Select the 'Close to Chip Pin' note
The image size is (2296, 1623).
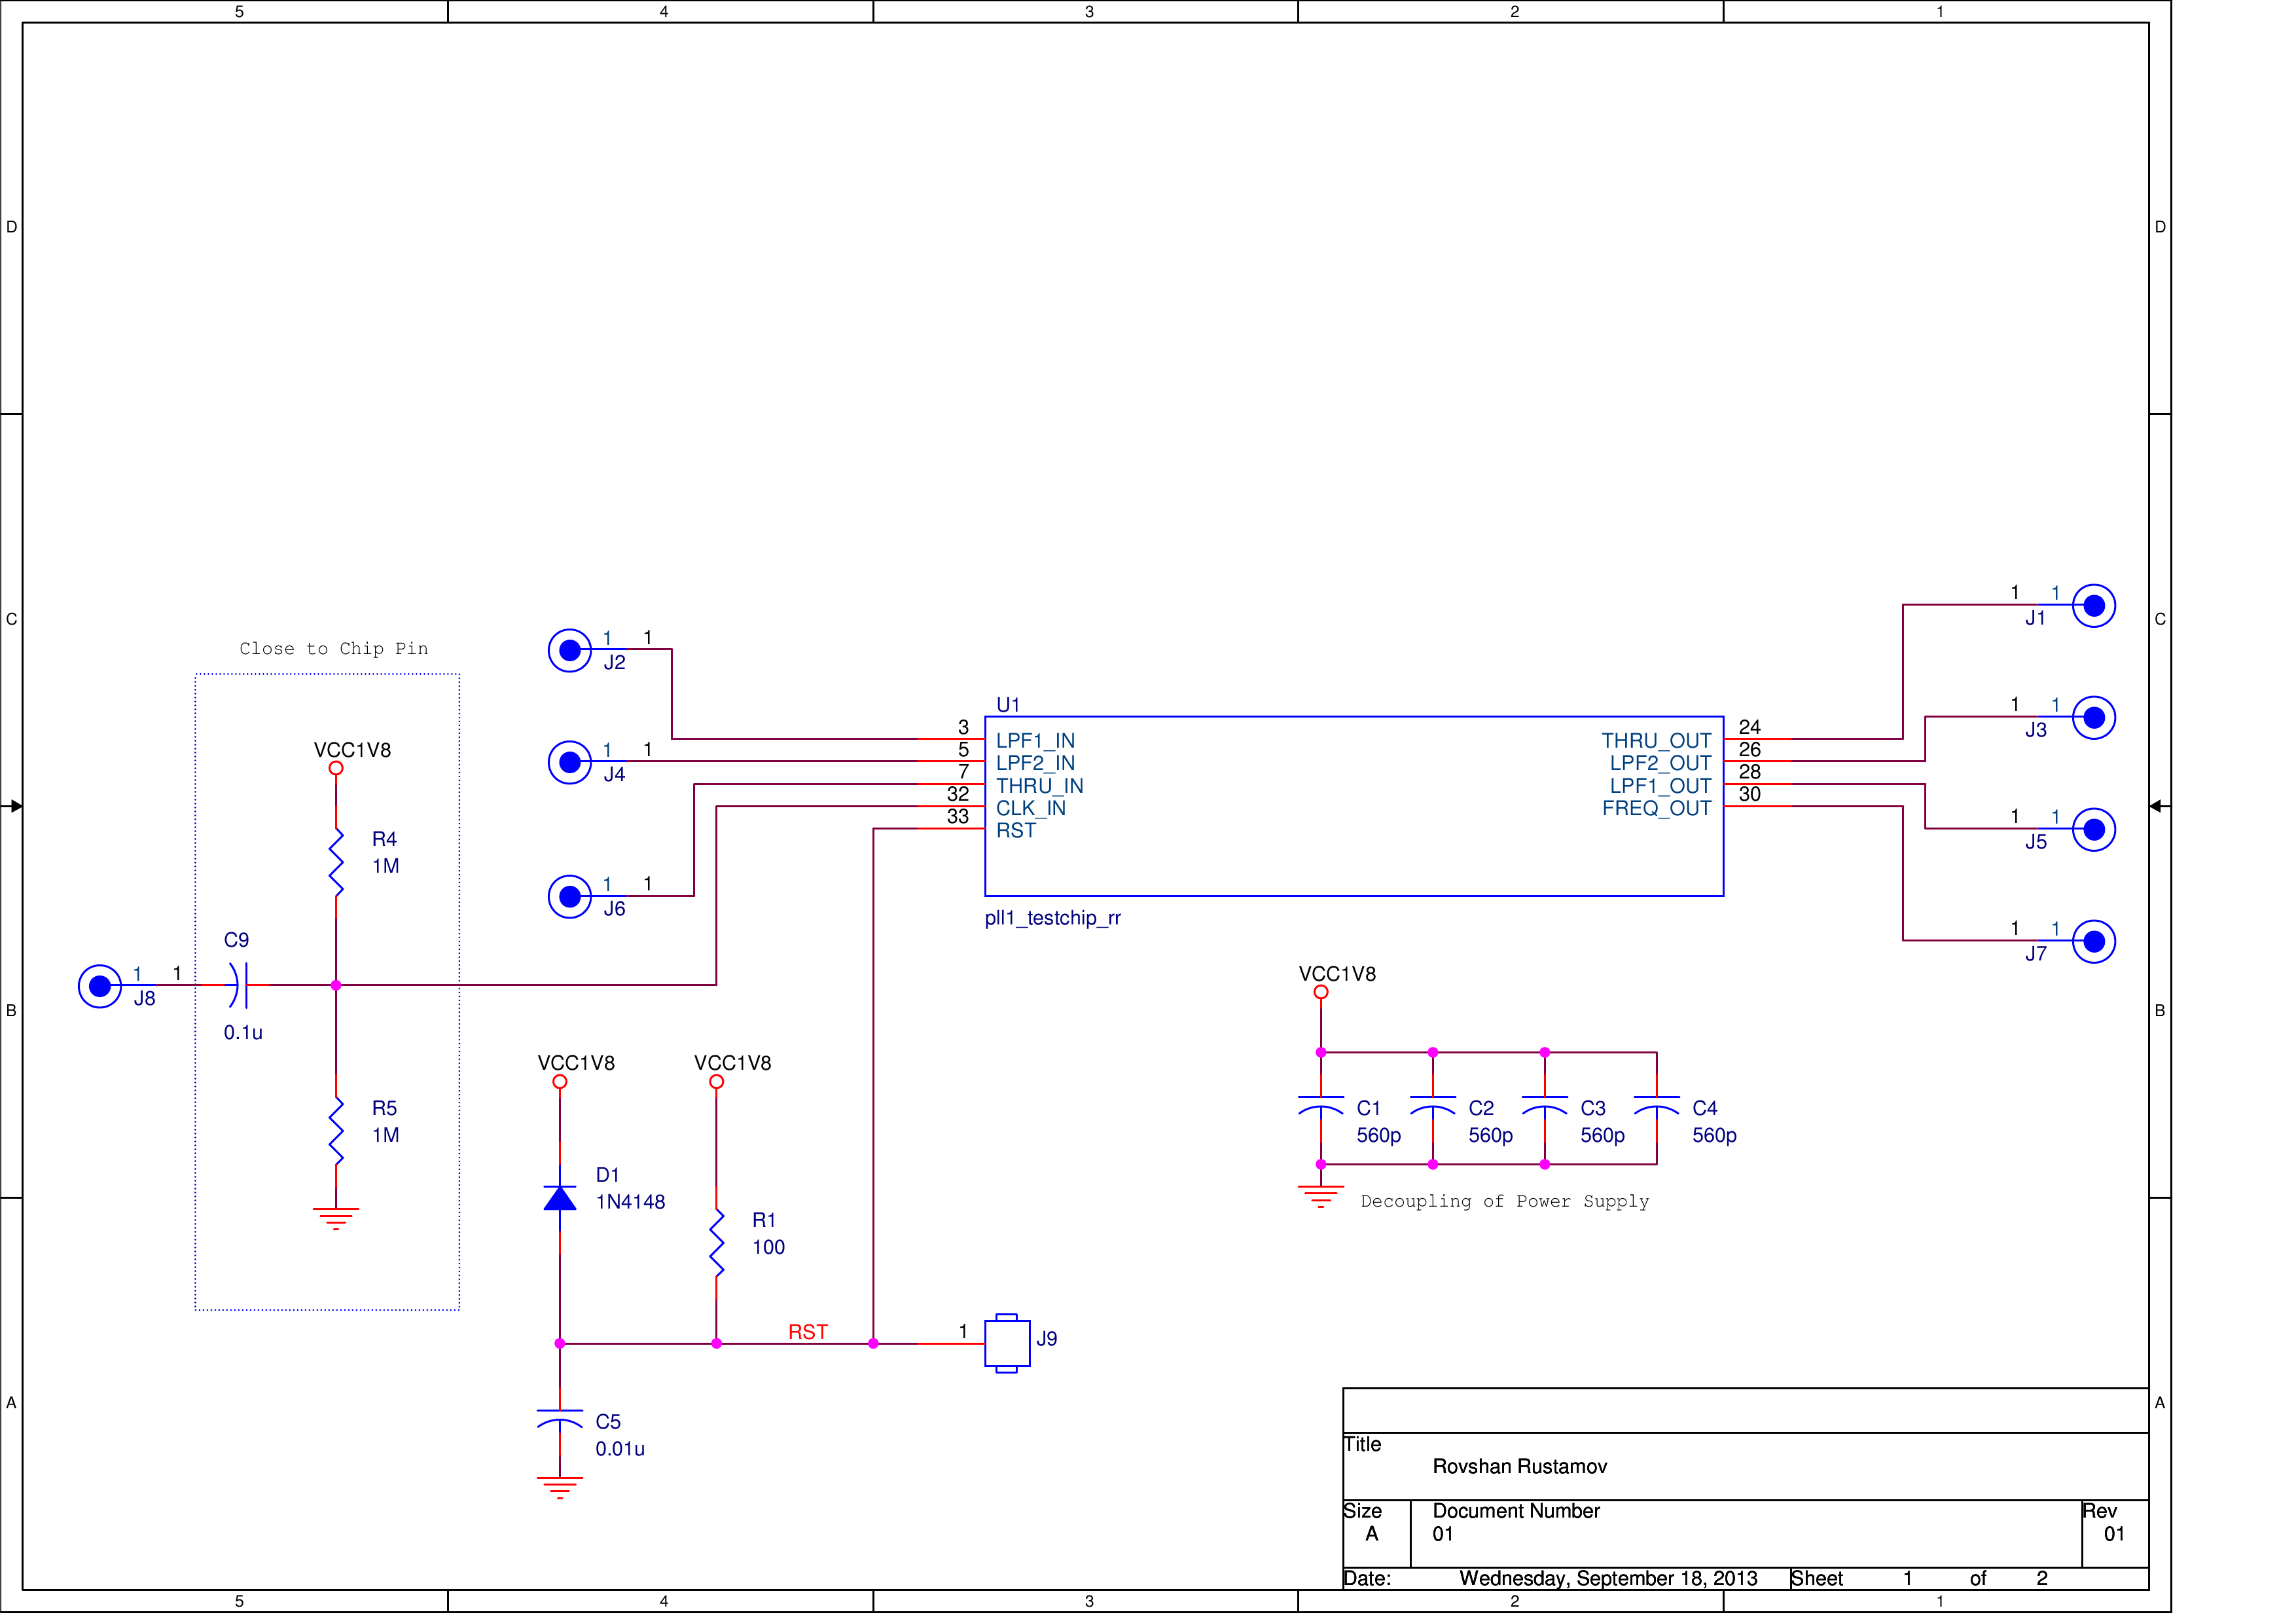(x=334, y=649)
